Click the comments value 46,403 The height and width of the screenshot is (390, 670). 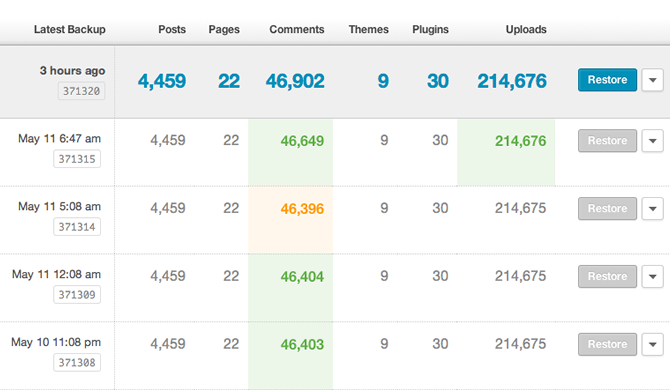click(302, 345)
